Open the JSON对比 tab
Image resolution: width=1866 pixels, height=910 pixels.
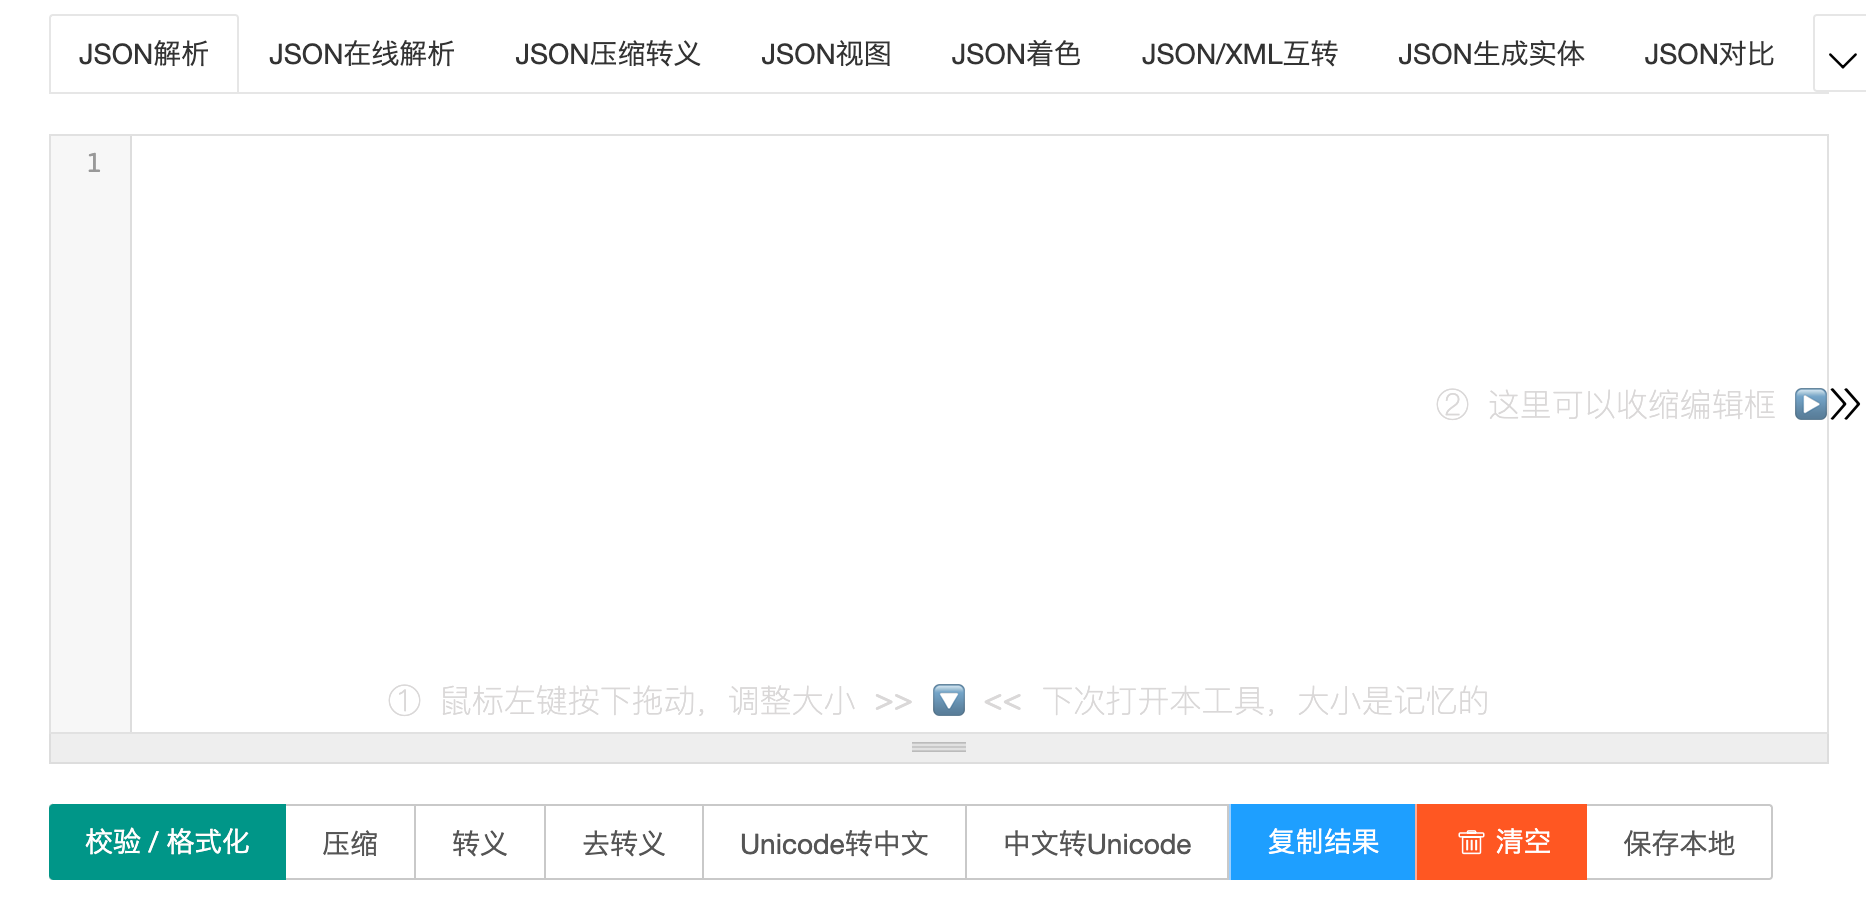(1709, 54)
